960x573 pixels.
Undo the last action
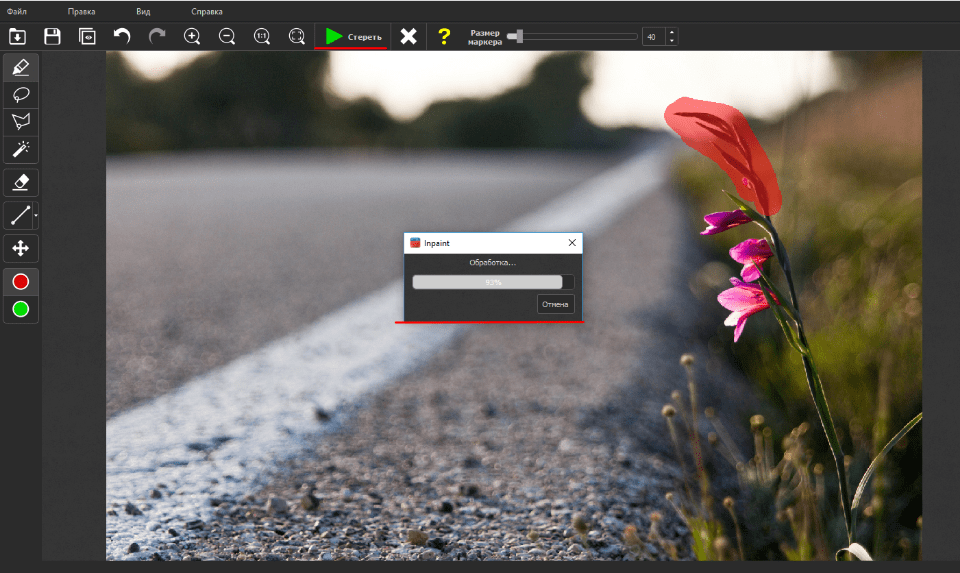coord(122,37)
